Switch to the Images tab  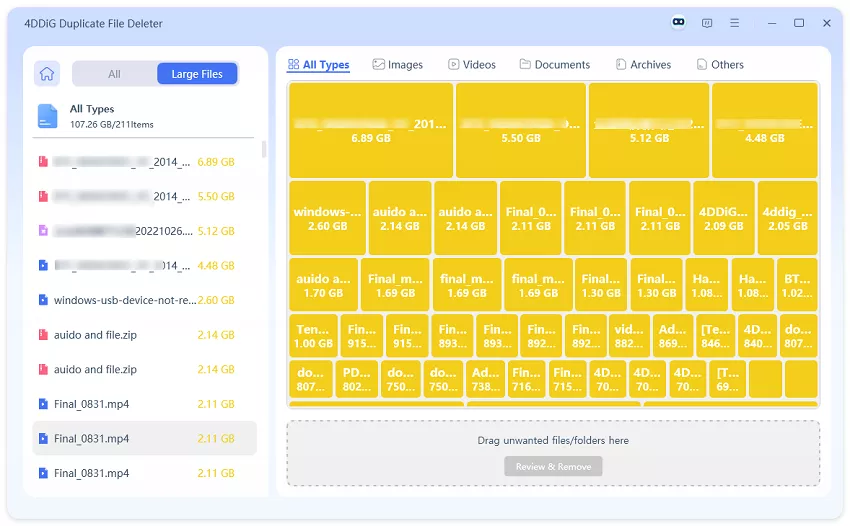(x=397, y=65)
